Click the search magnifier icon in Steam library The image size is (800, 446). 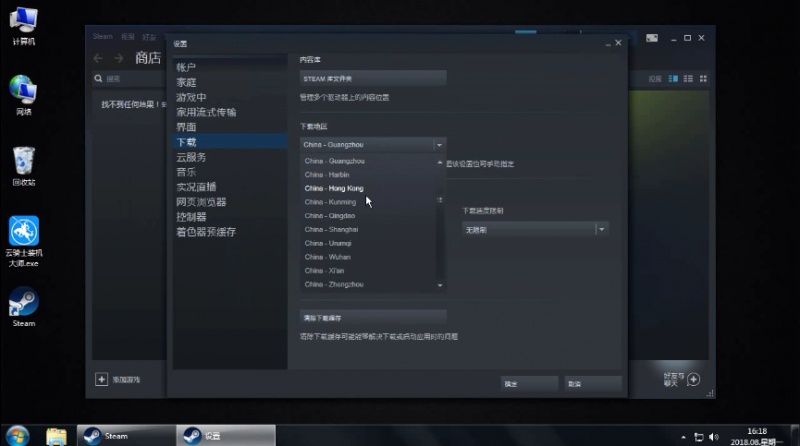[x=98, y=79]
